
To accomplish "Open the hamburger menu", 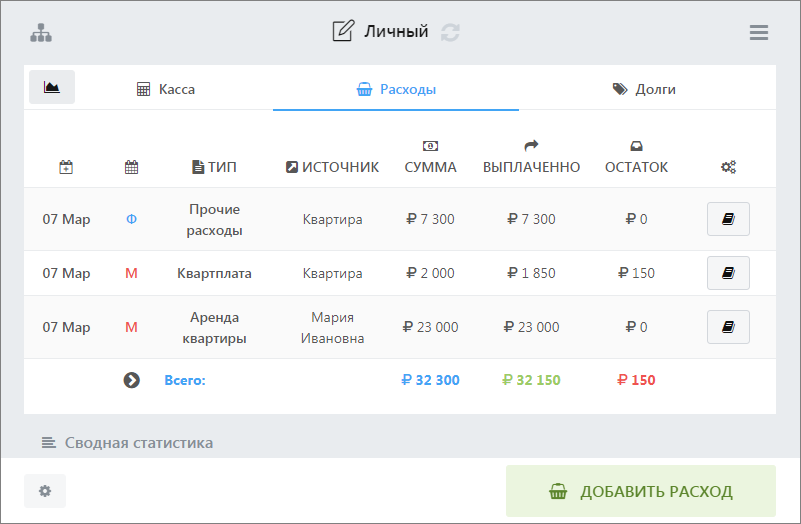I will [x=759, y=32].
